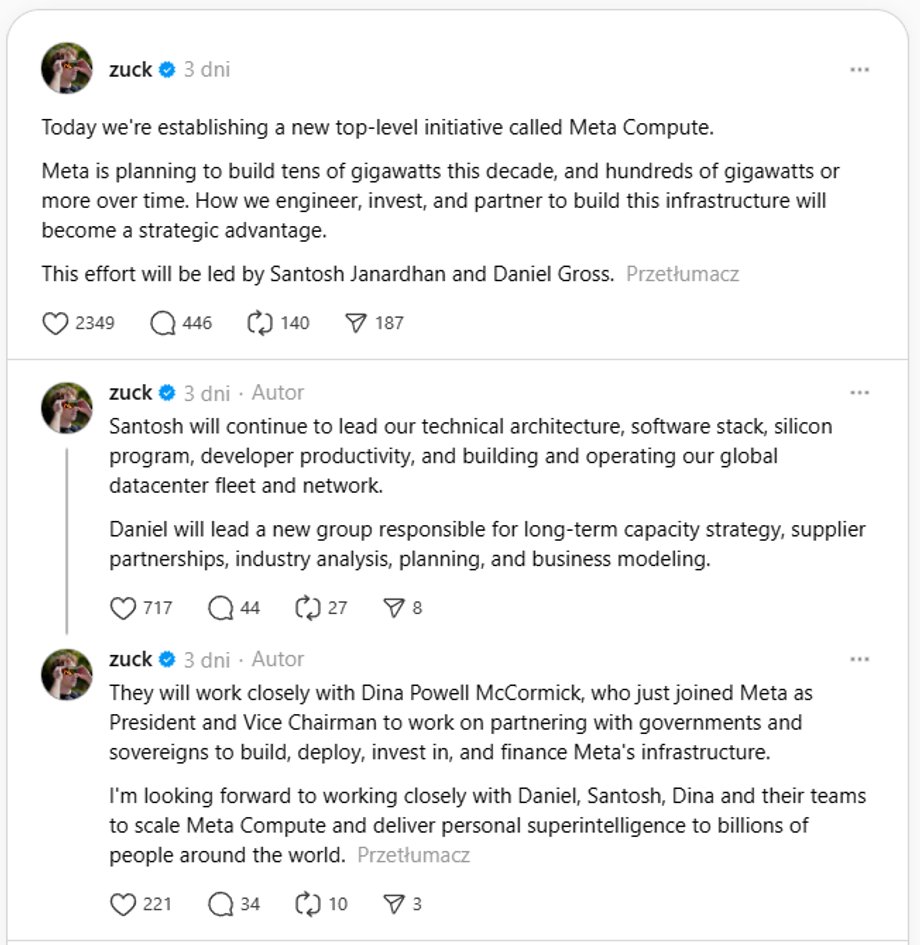Open the more options menu on the last post
The height and width of the screenshot is (945, 920).
point(859,659)
